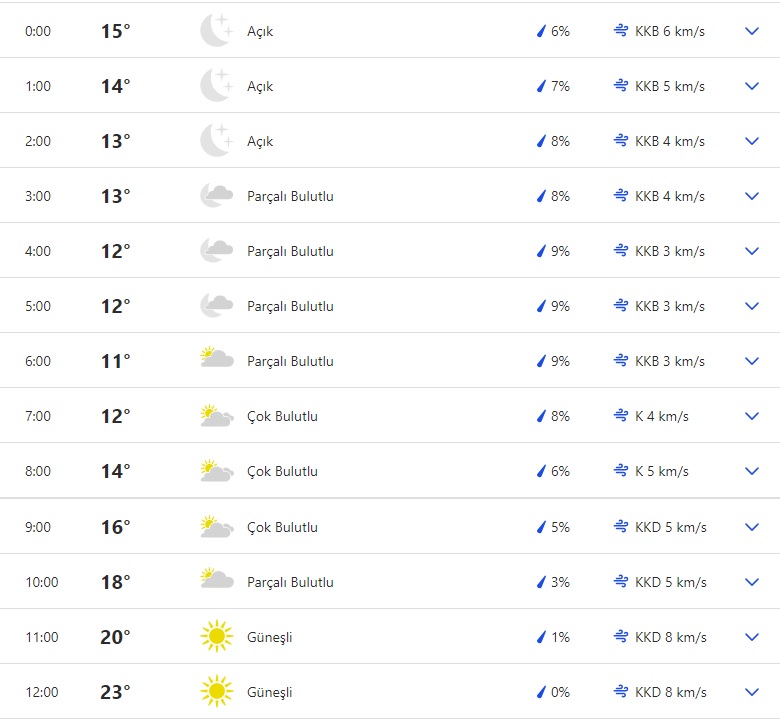Click the 18° temperature at 10:00
Viewport: 780px width, 719px height.
pos(115,582)
